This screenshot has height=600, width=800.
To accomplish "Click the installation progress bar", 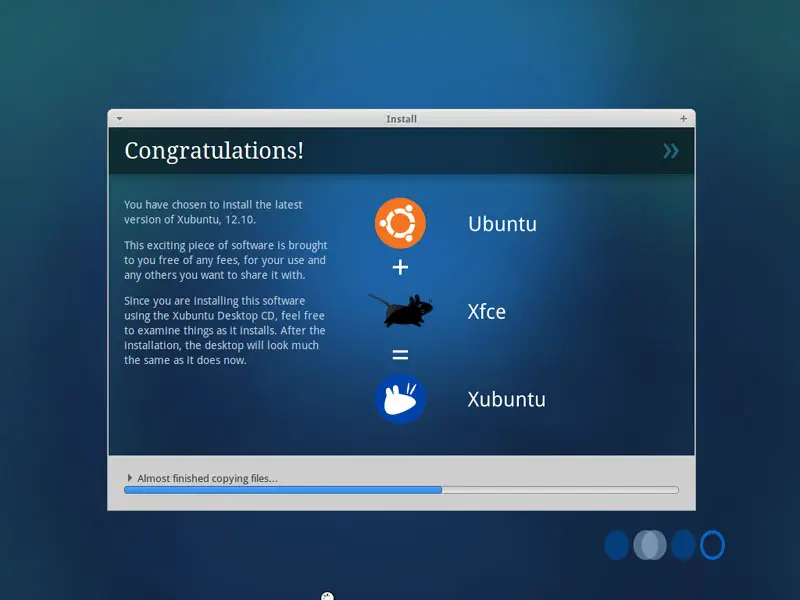I will (402, 490).
